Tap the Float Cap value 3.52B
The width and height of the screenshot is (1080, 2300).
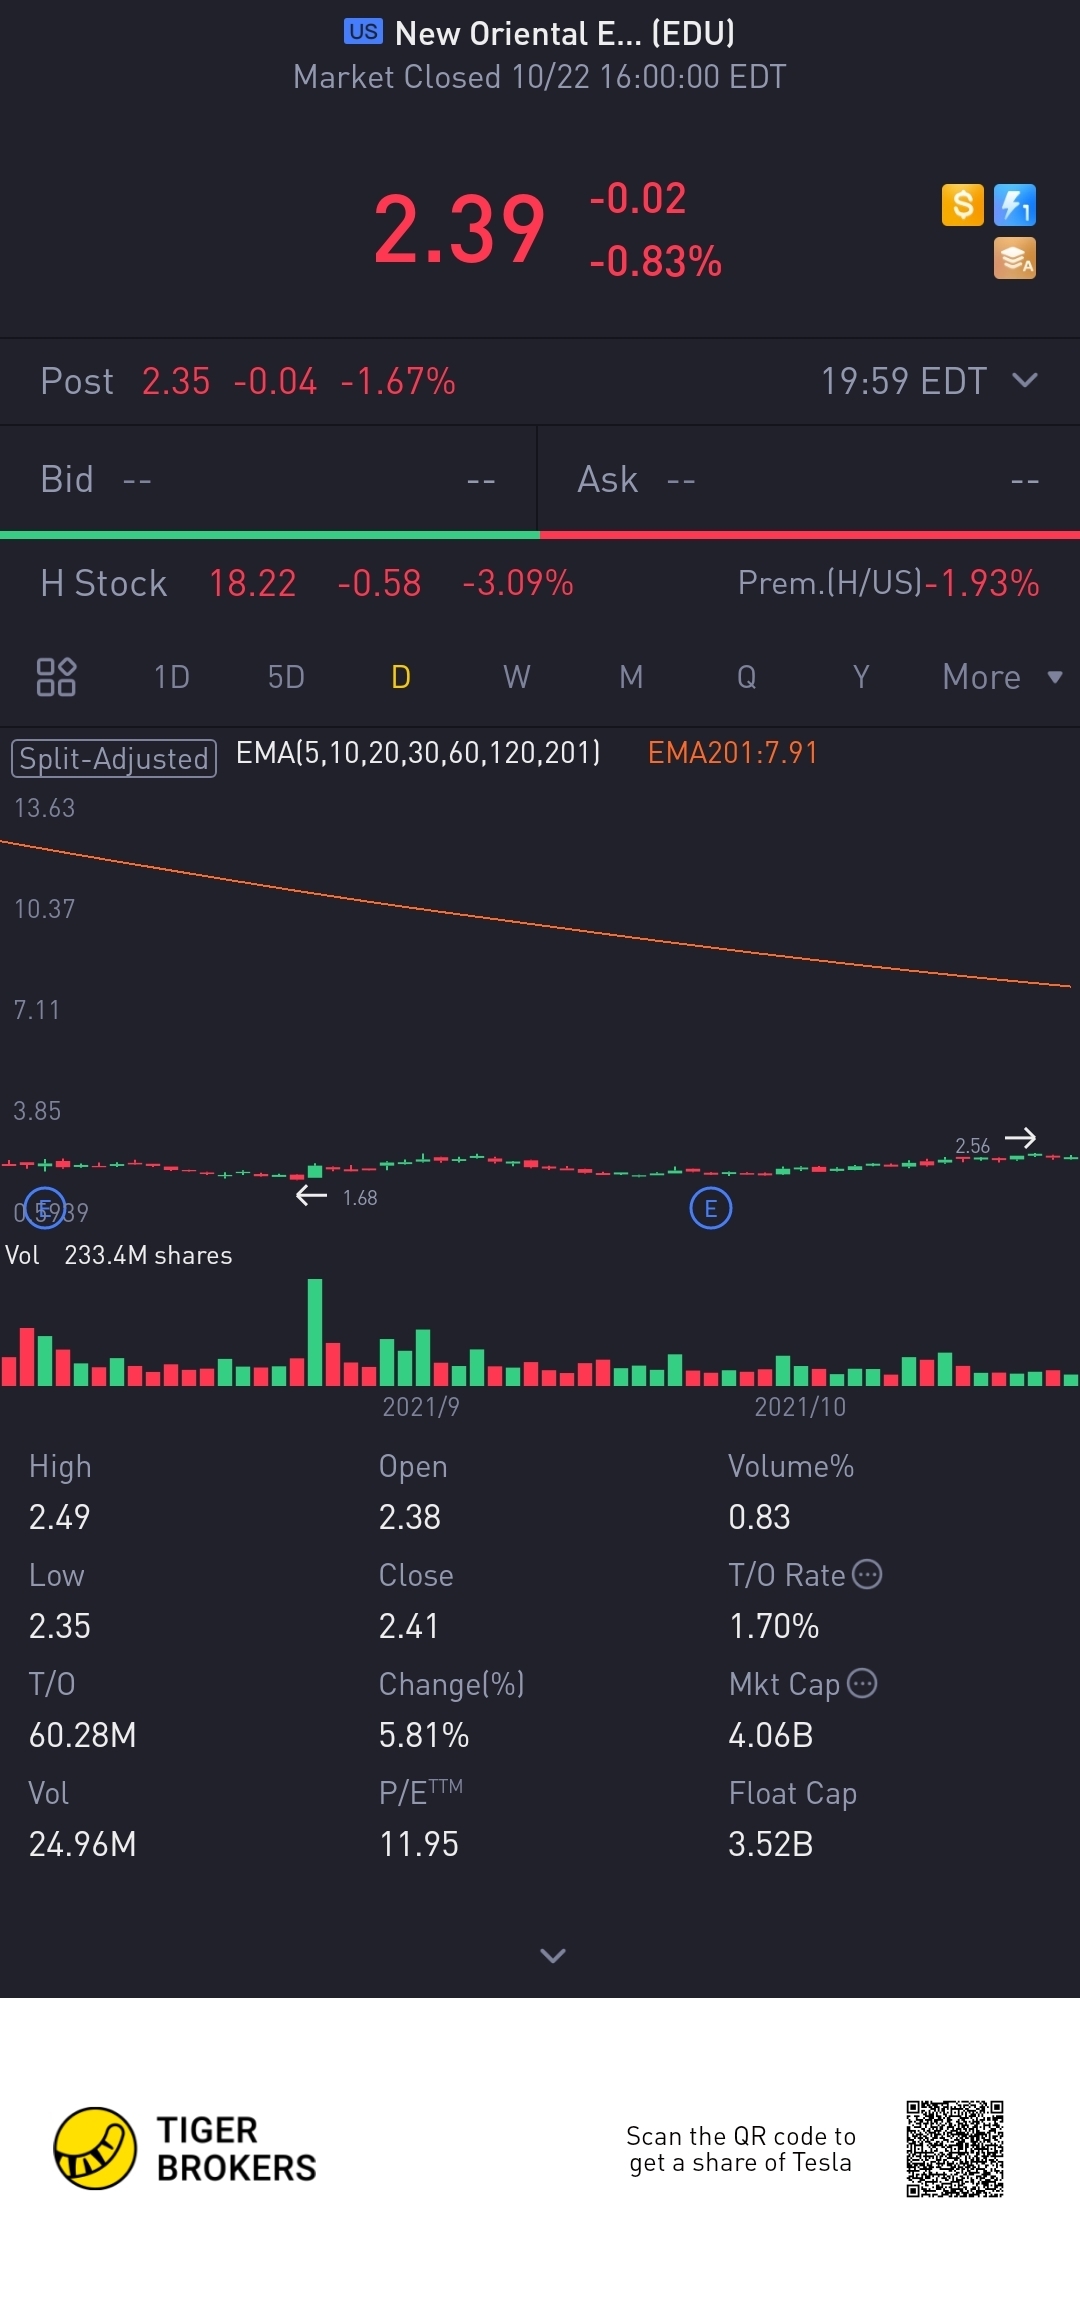tap(771, 1844)
